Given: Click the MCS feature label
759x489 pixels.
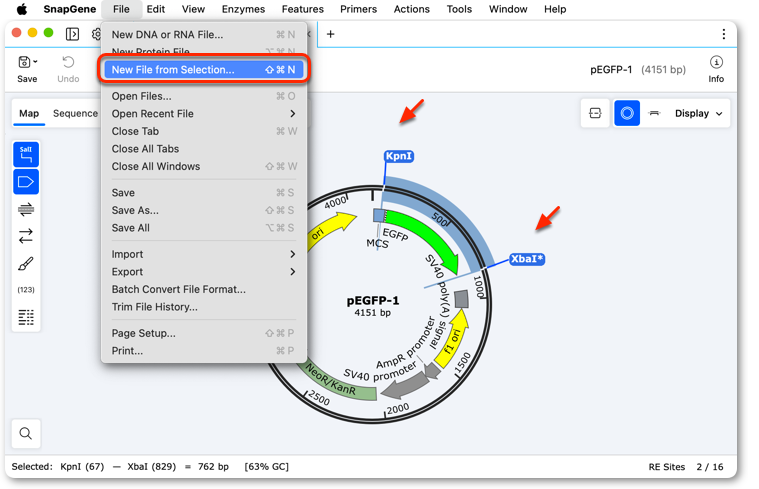Looking at the screenshot, I should [378, 244].
